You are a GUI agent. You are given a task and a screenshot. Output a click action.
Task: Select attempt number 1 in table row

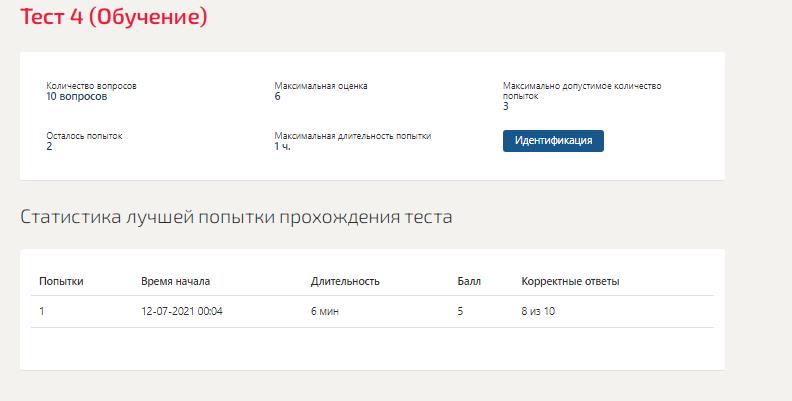tap(41, 311)
